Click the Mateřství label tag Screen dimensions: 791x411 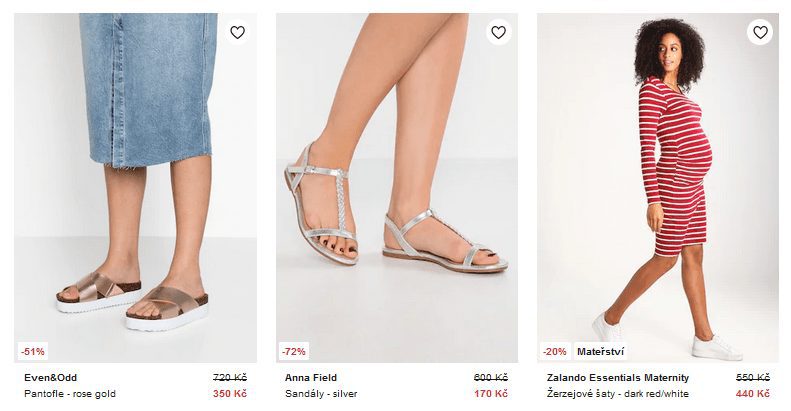(x=600, y=351)
